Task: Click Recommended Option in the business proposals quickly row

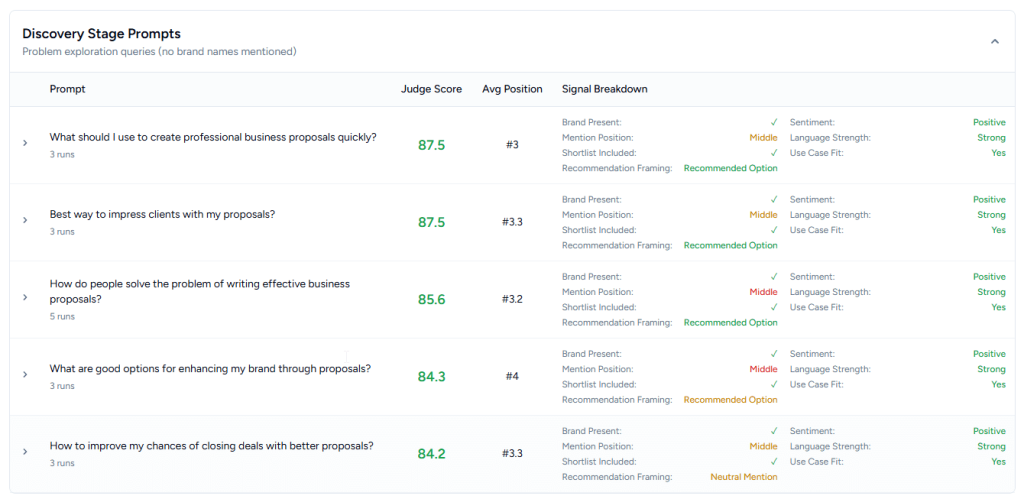Action: click(731, 168)
